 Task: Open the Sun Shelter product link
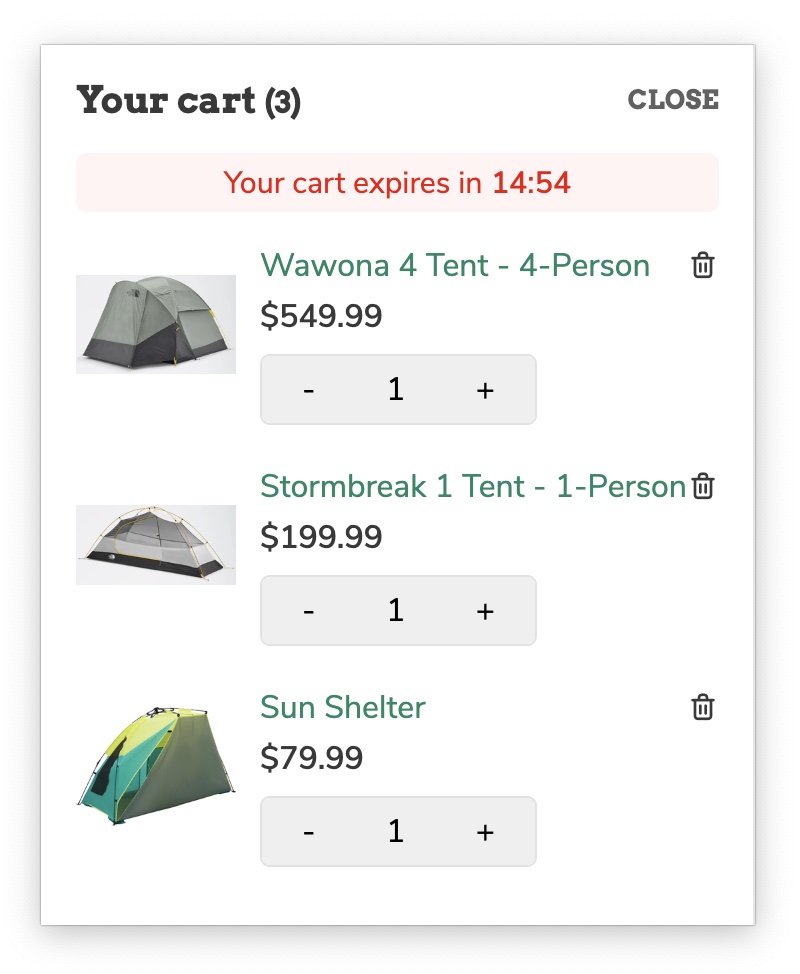coord(343,707)
